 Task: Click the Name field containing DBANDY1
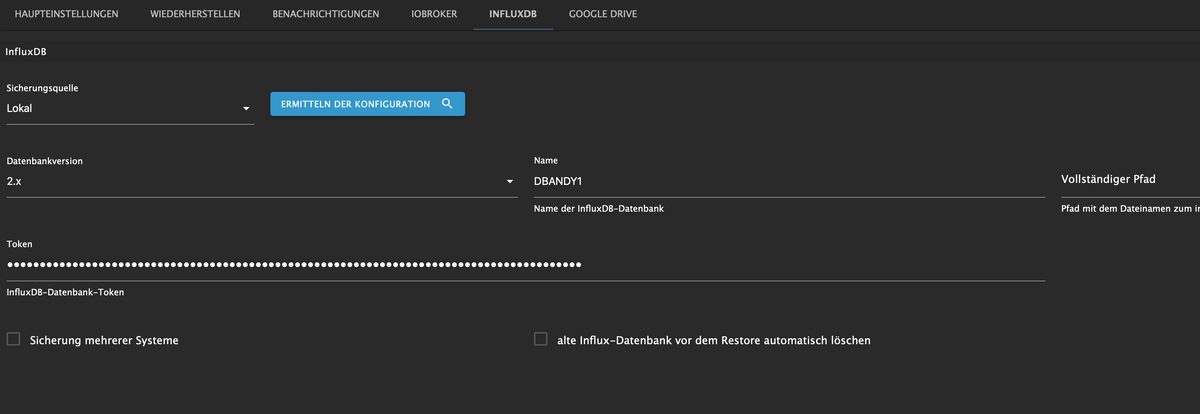[x=788, y=181]
